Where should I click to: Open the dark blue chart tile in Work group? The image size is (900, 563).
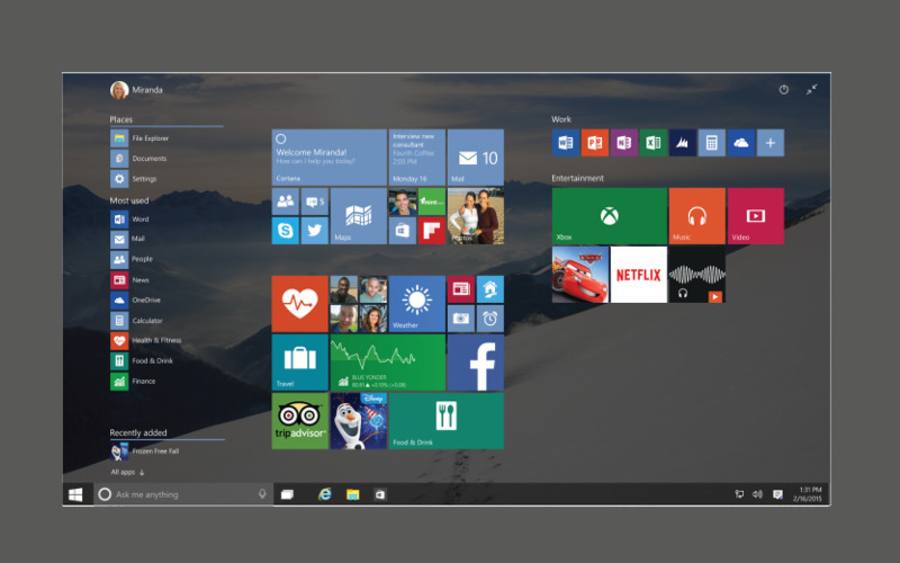pos(682,143)
